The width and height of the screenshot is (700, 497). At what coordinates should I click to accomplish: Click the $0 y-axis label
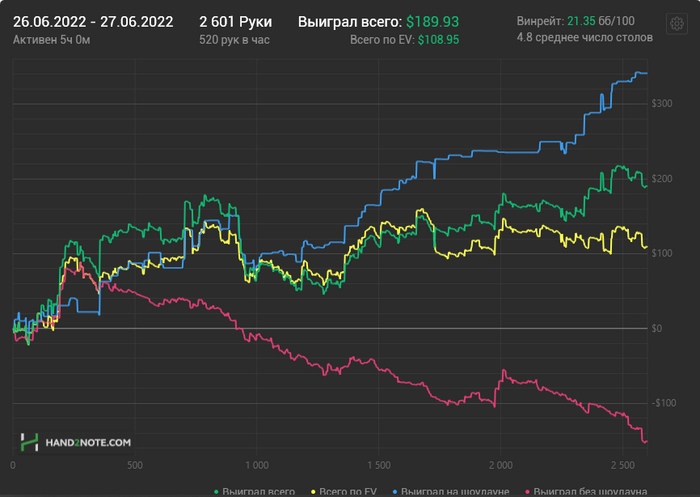[656, 328]
